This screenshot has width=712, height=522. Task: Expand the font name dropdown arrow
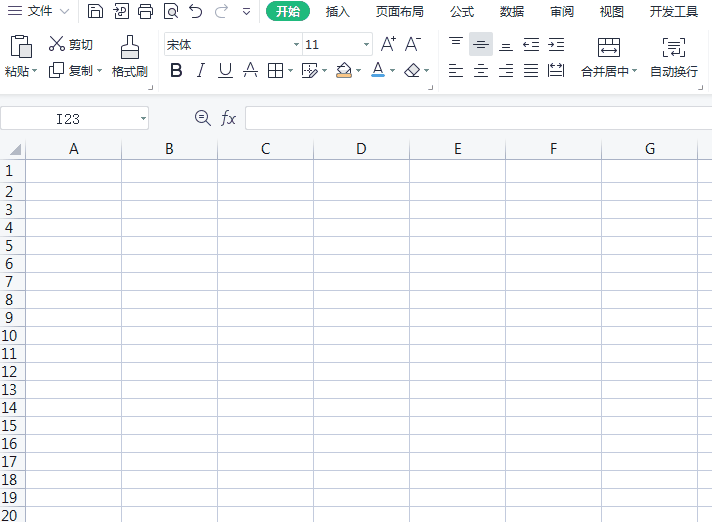click(297, 44)
